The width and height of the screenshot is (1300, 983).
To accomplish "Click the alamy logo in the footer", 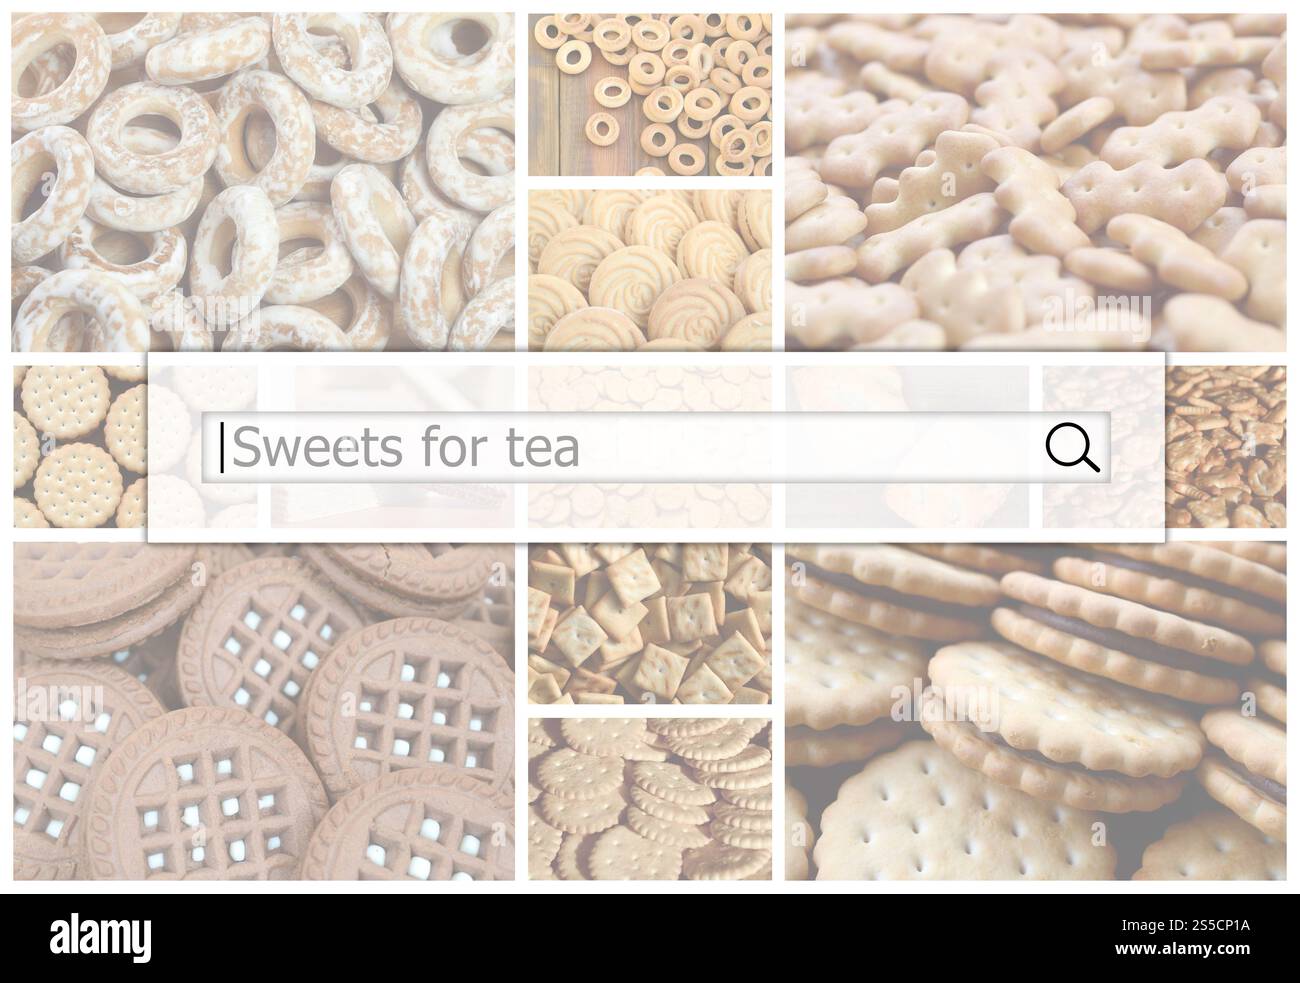I will pos(100,939).
